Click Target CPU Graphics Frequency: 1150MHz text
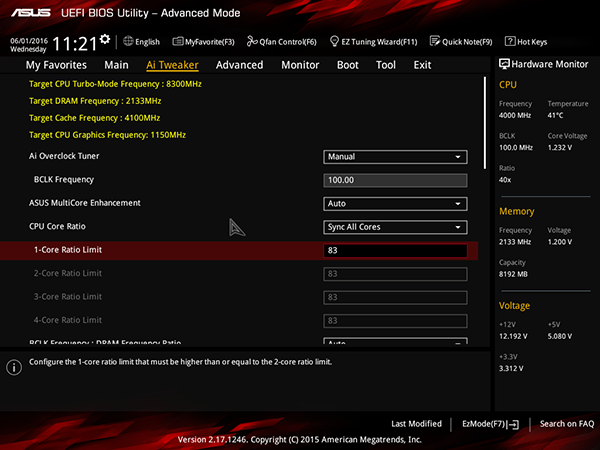Screen dimensions: 600x450 click(x=108, y=135)
